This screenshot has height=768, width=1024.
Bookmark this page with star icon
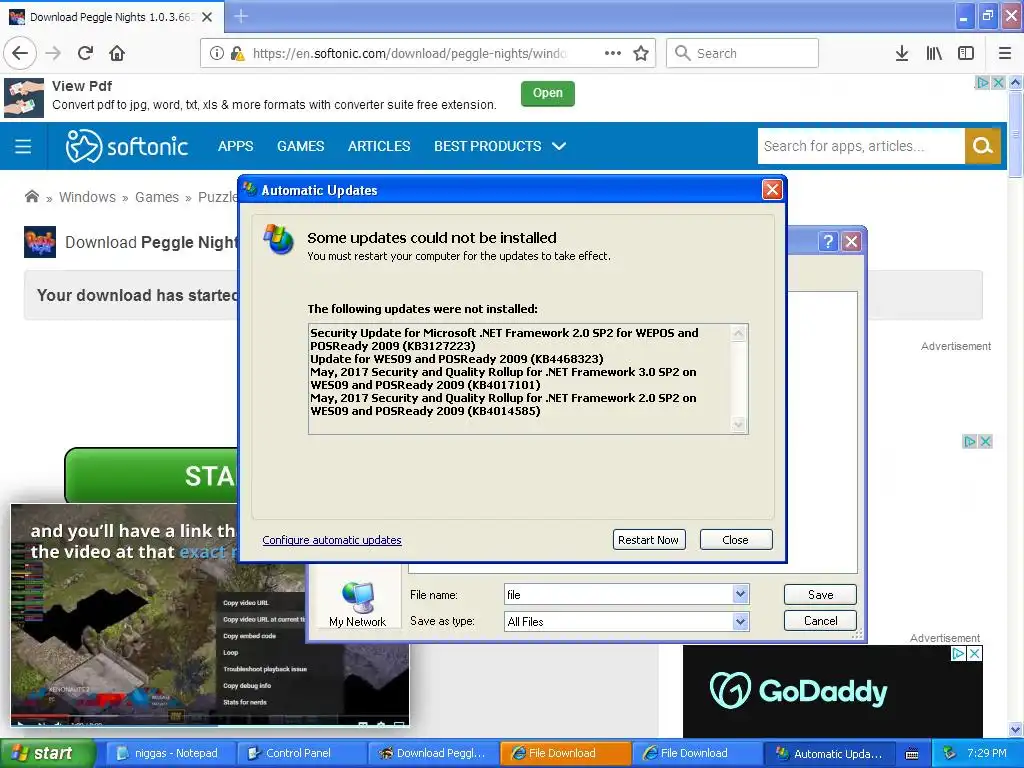point(641,53)
